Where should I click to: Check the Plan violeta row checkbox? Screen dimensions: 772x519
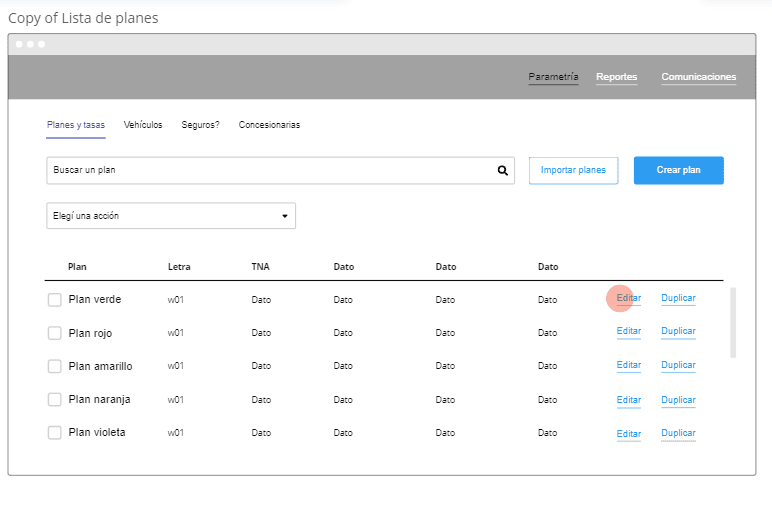point(55,432)
